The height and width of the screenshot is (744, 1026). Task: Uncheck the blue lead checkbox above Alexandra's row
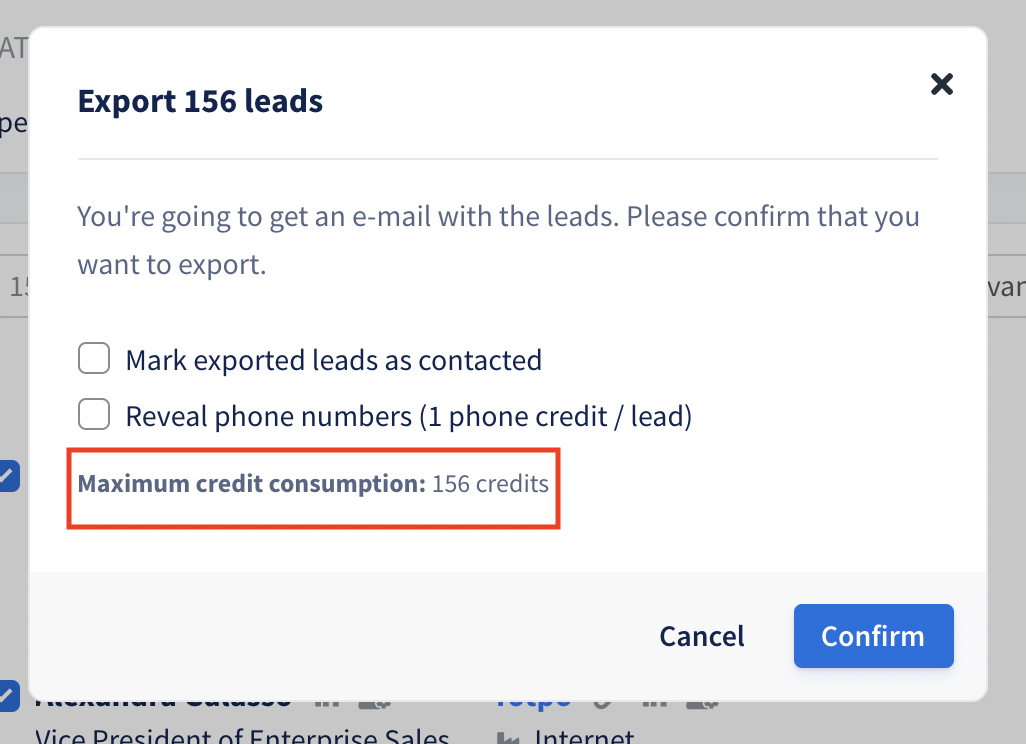9,476
